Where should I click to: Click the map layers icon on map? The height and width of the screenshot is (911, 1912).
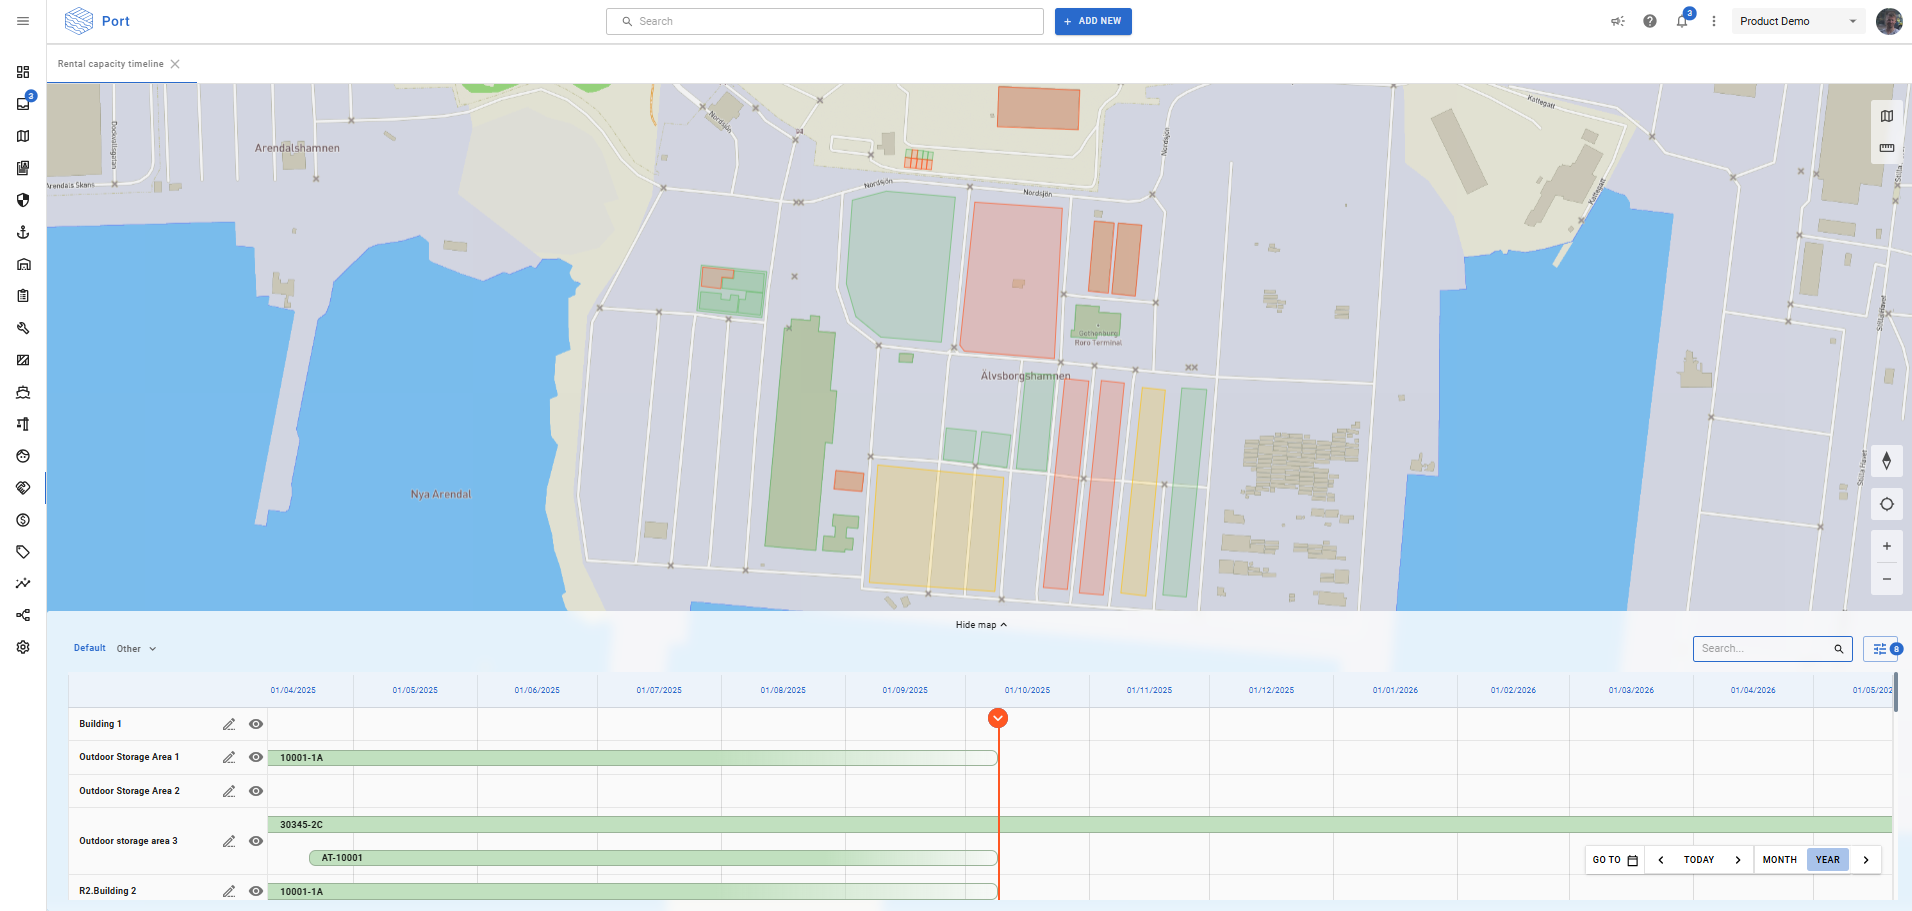tap(1887, 116)
